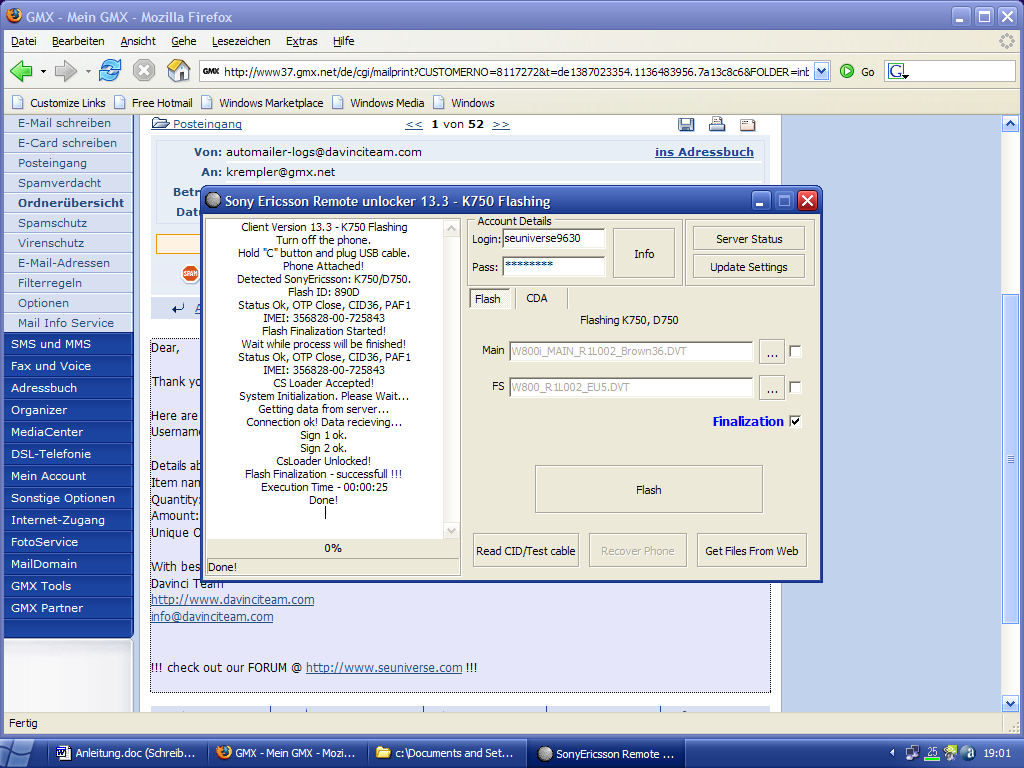Switch to SonyEricsson Remote taskbar item
Image resolution: width=1024 pixels, height=768 pixels.
[x=605, y=754]
